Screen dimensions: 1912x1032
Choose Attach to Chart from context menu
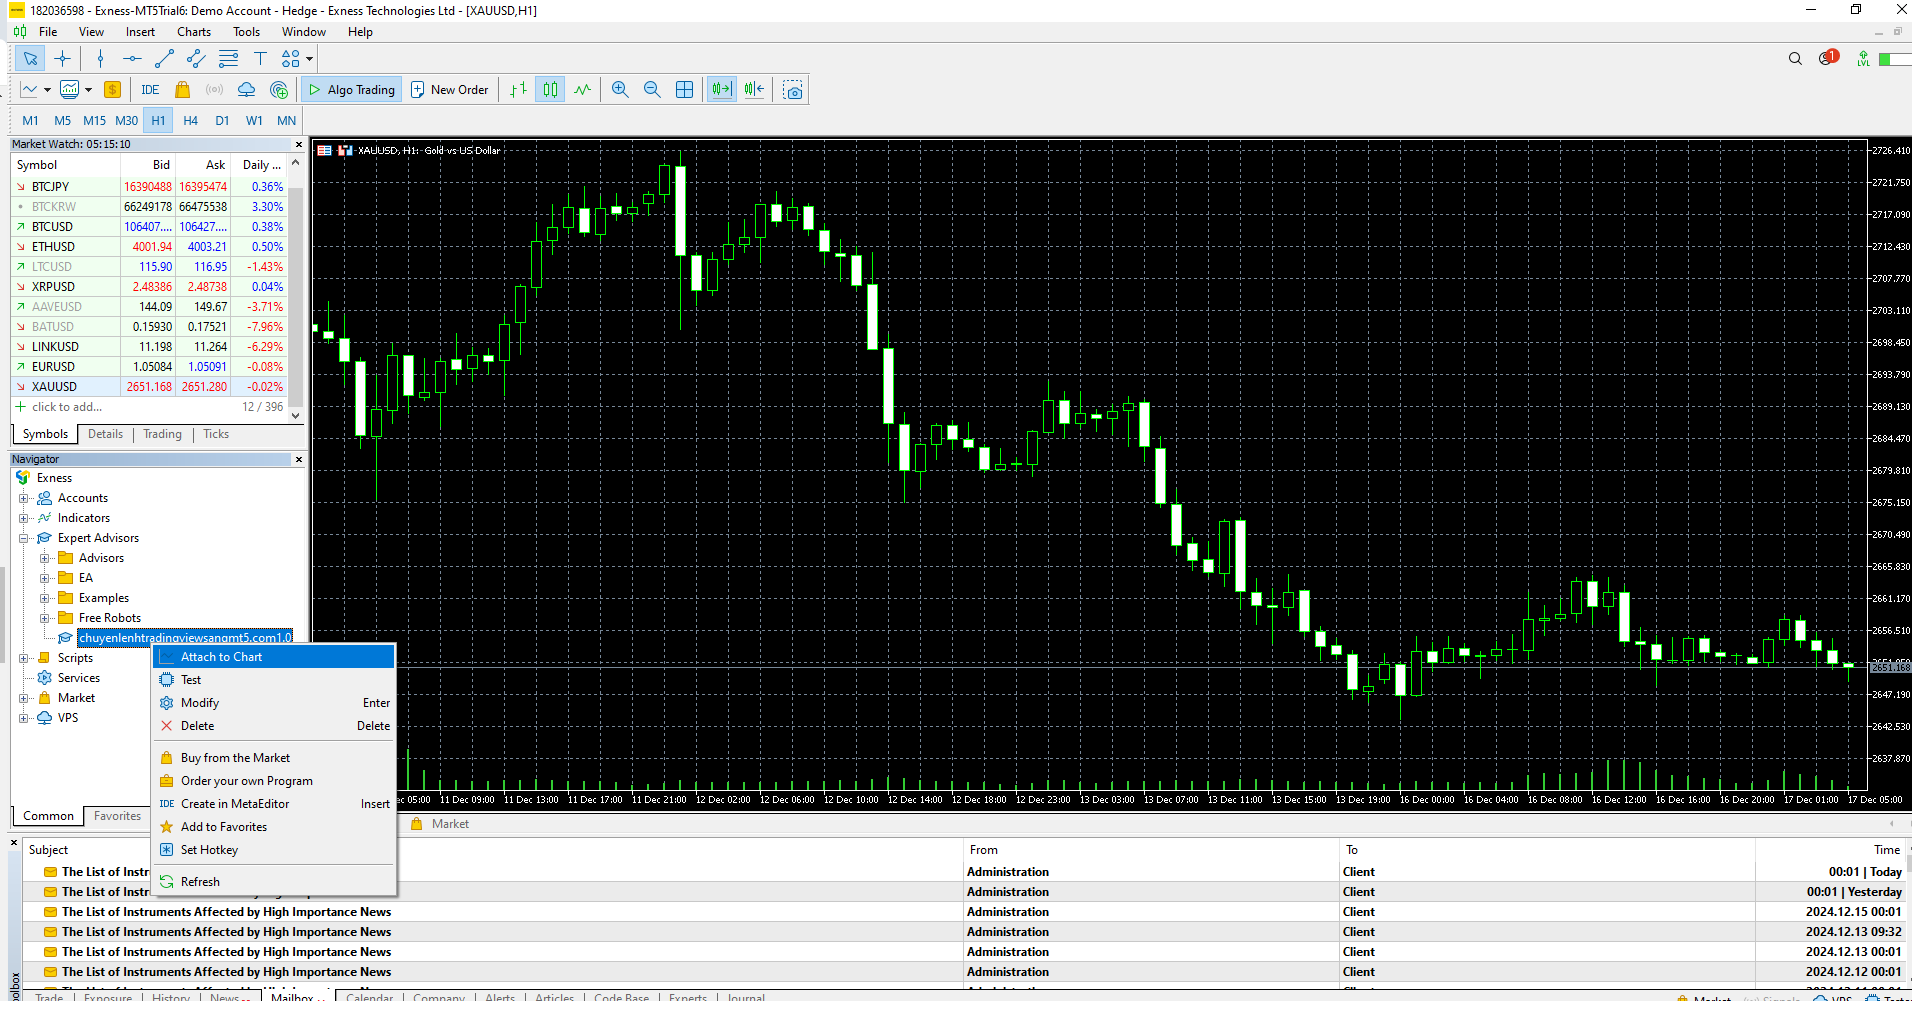click(221, 657)
